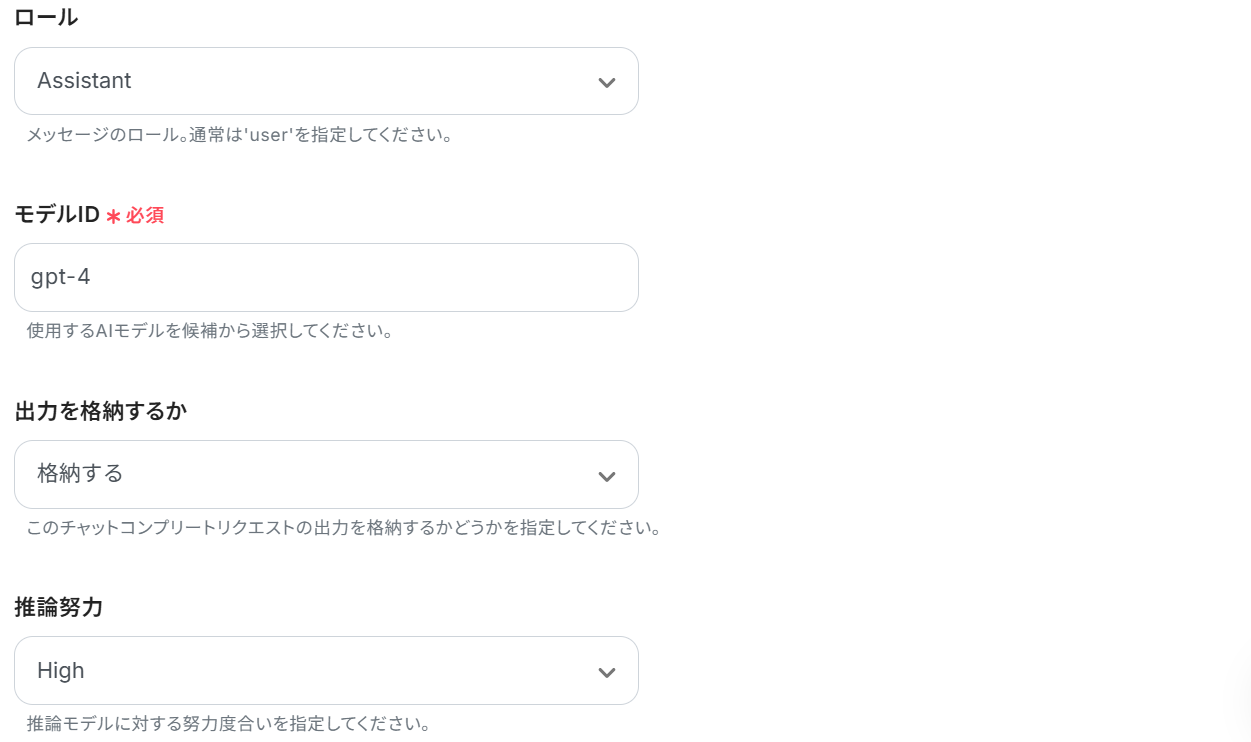Open the 出力を格納するか dropdown

point(326,474)
